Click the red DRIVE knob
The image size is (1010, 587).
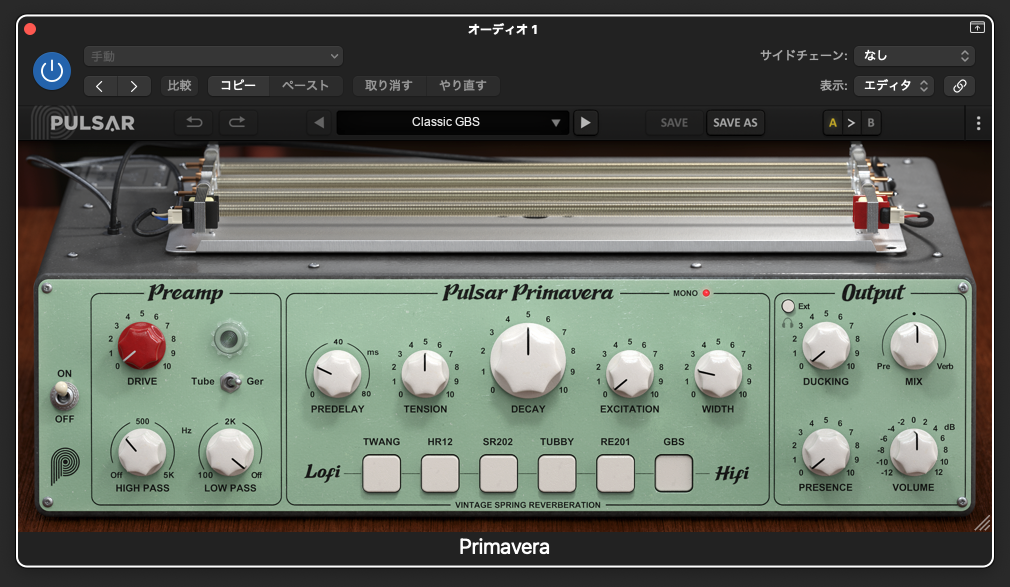[x=142, y=346]
